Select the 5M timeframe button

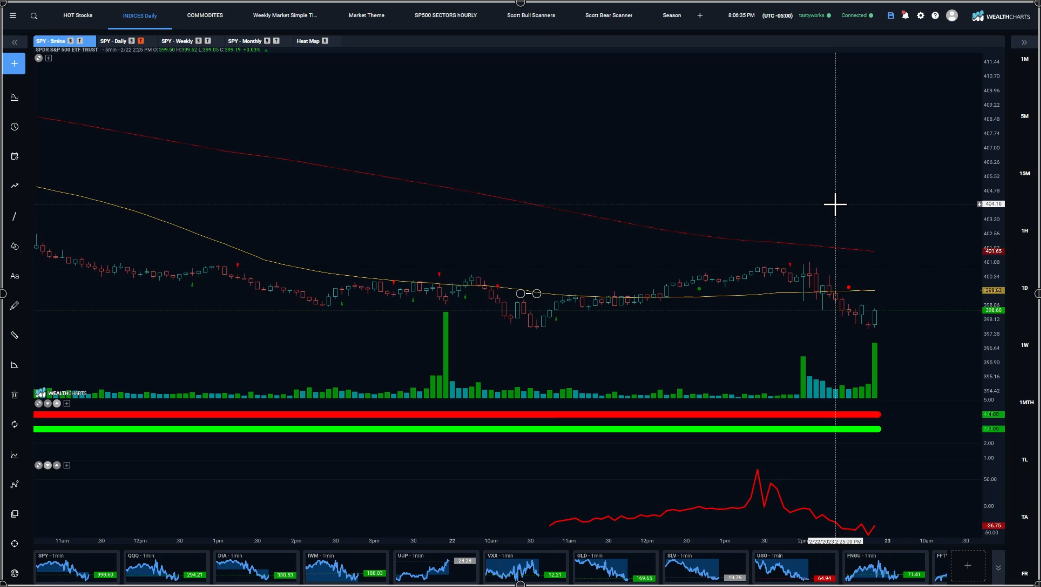[x=1024, y=116]
